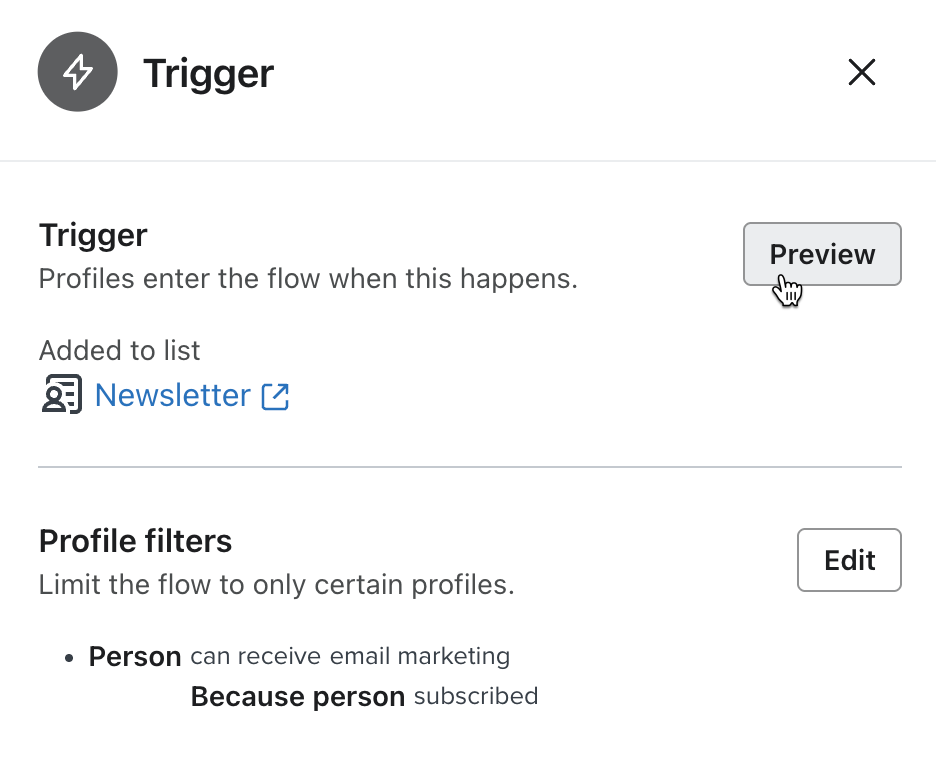Click the Because person subscribed text

click(364, 696)
